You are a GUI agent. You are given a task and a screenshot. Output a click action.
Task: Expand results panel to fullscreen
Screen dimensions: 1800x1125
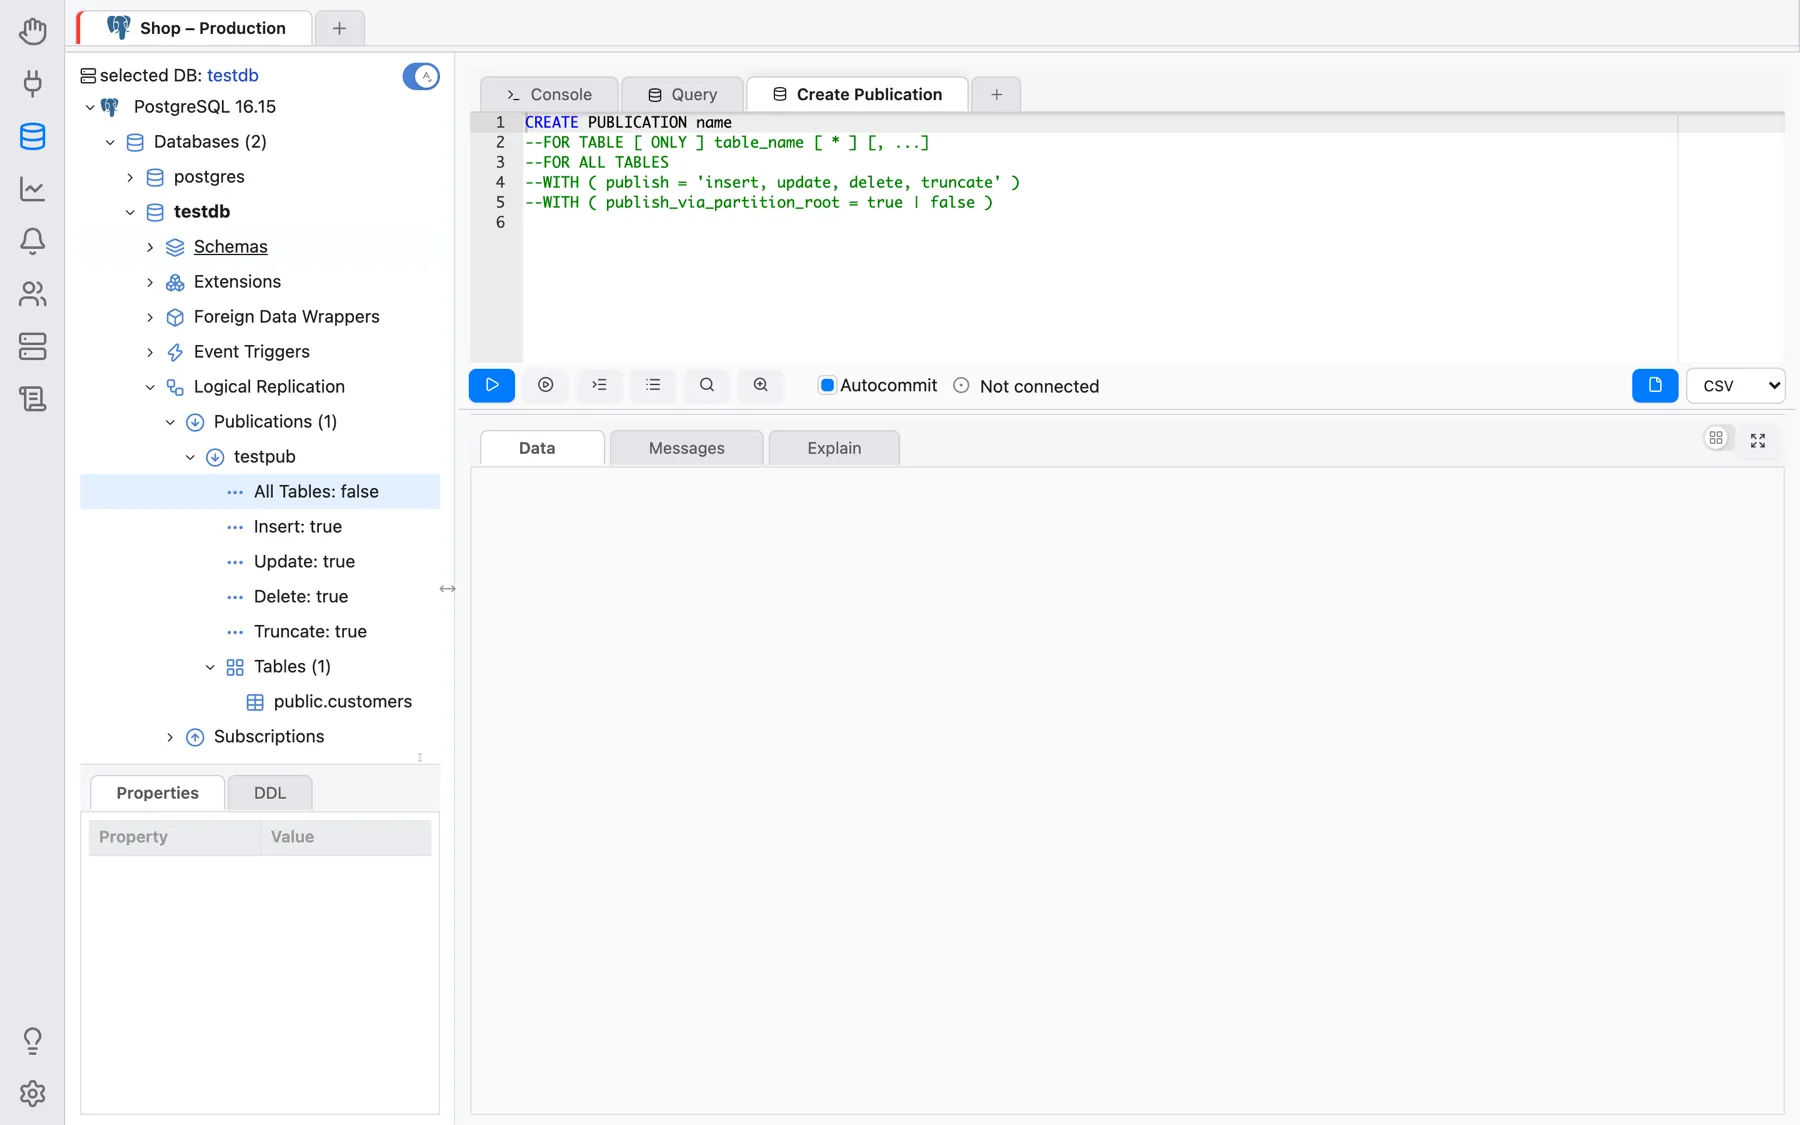click(1758, 440)
